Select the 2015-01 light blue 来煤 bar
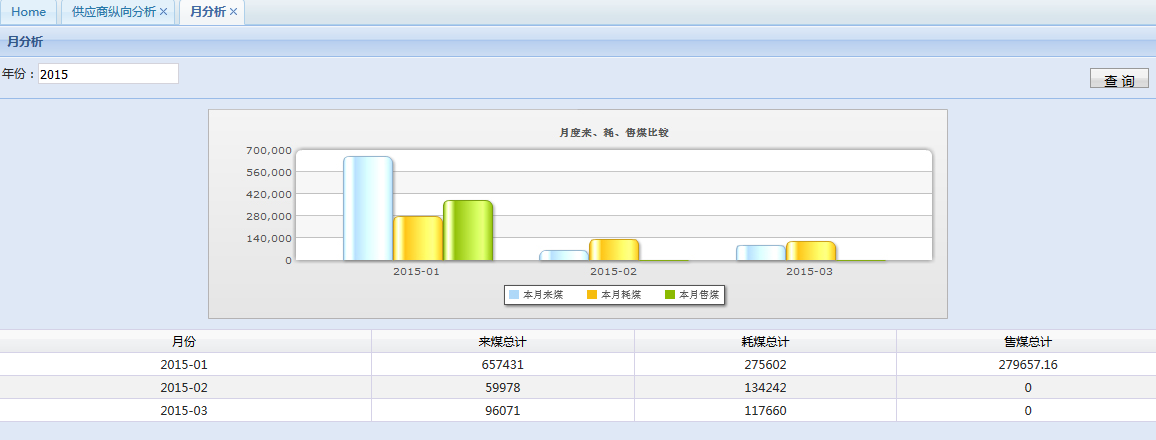 368,208
